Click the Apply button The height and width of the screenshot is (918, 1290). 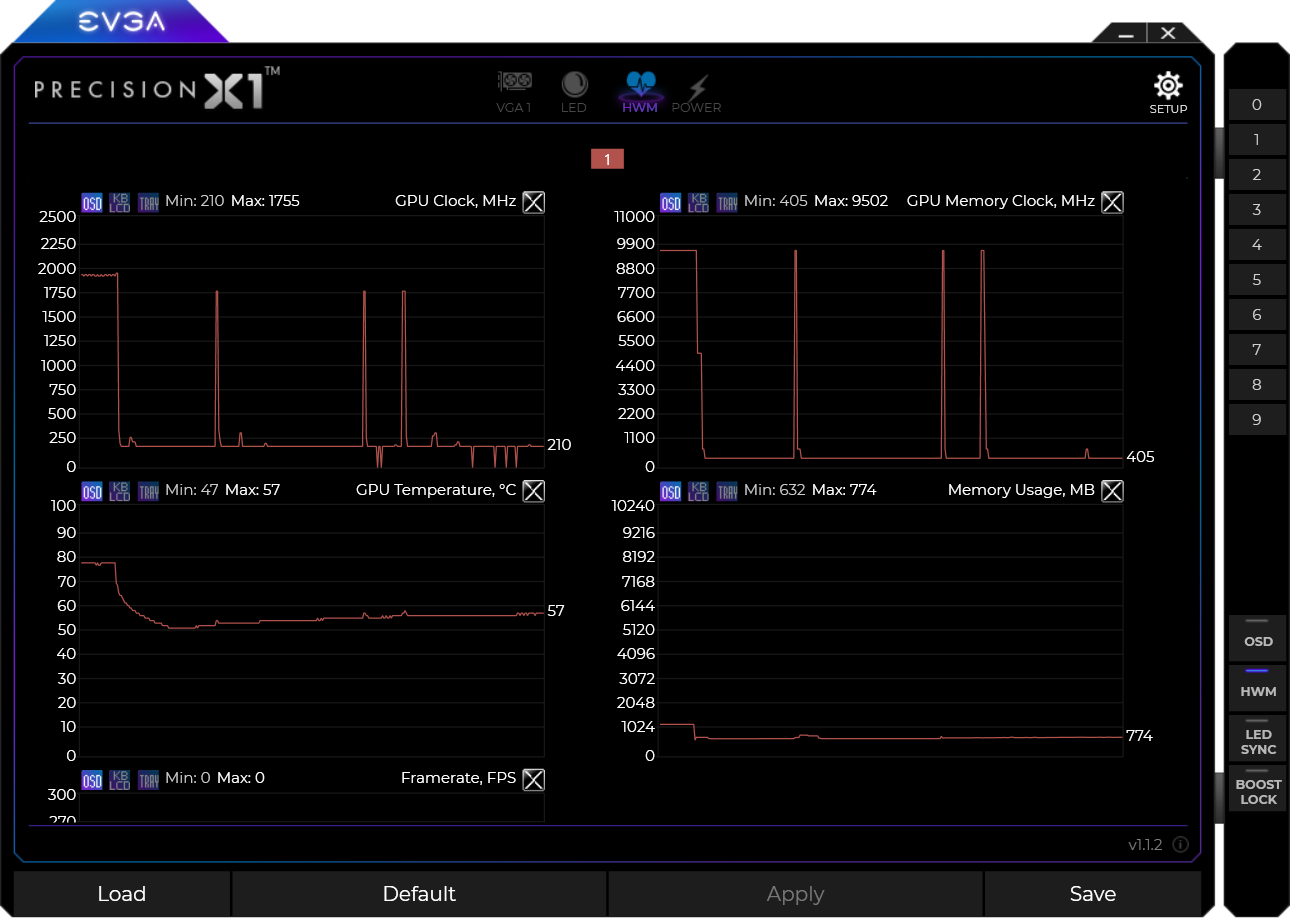click(795, 894)
